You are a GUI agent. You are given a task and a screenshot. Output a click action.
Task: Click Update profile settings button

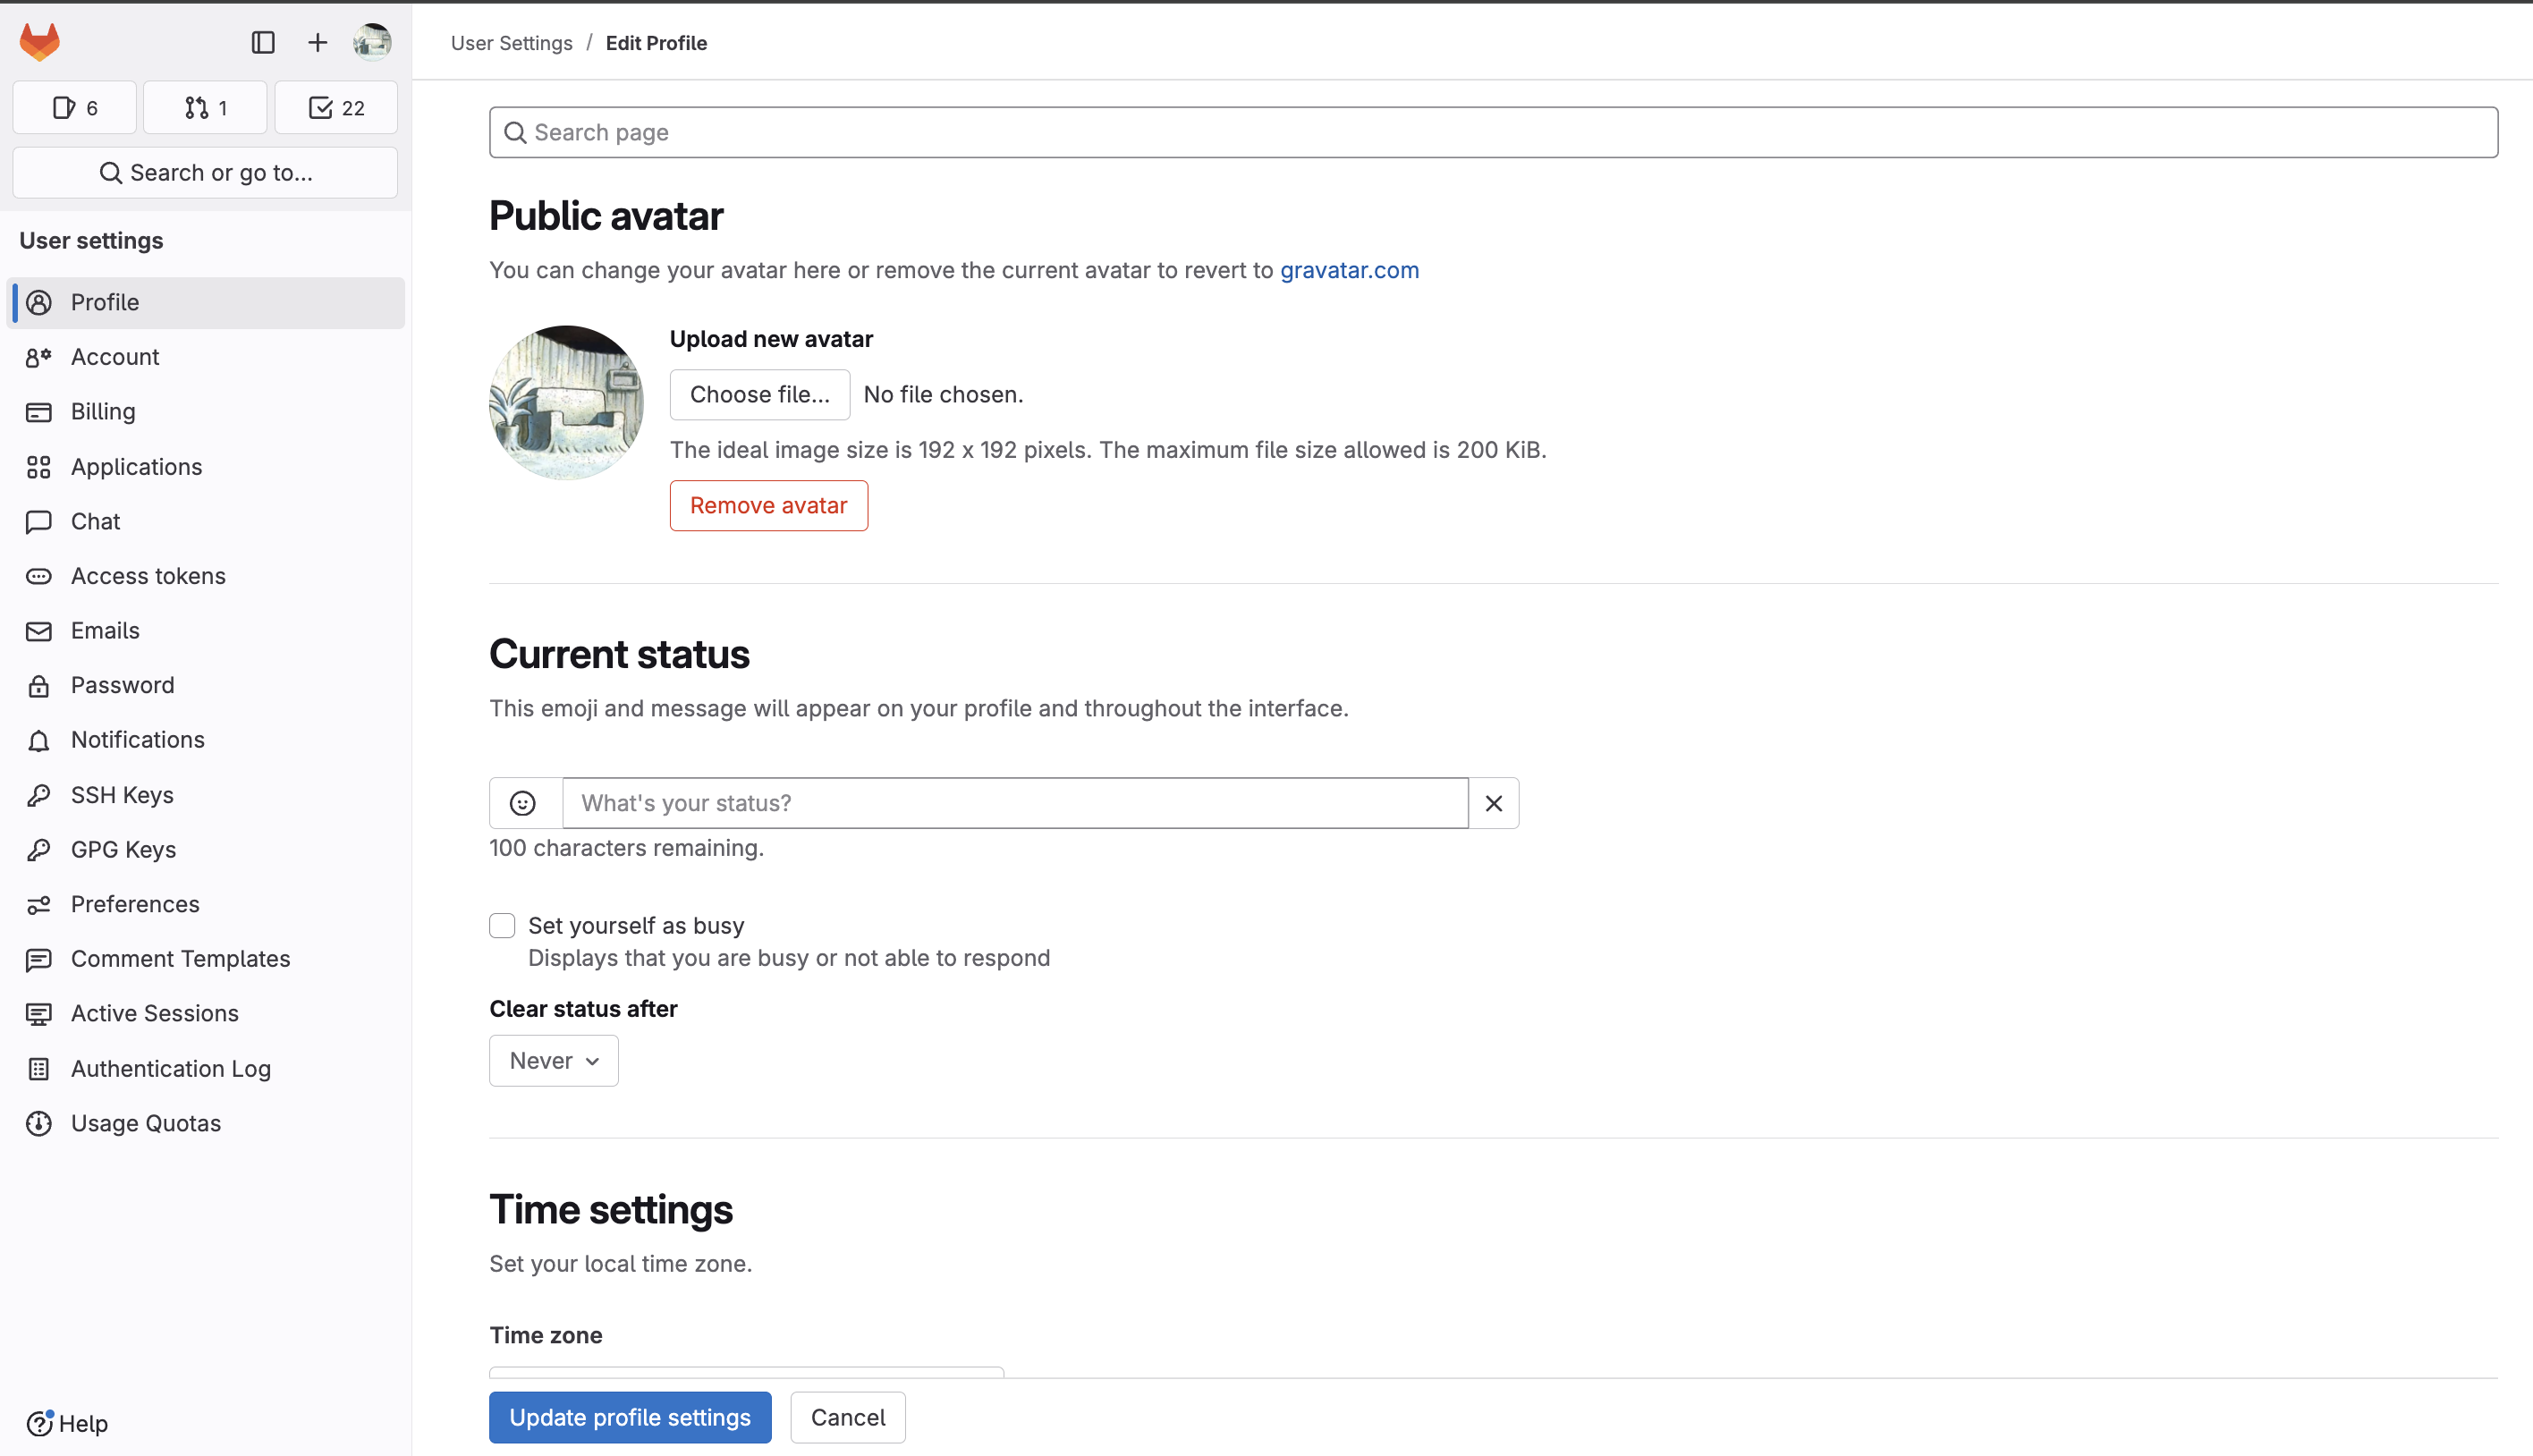click(x=630, y=1417)
